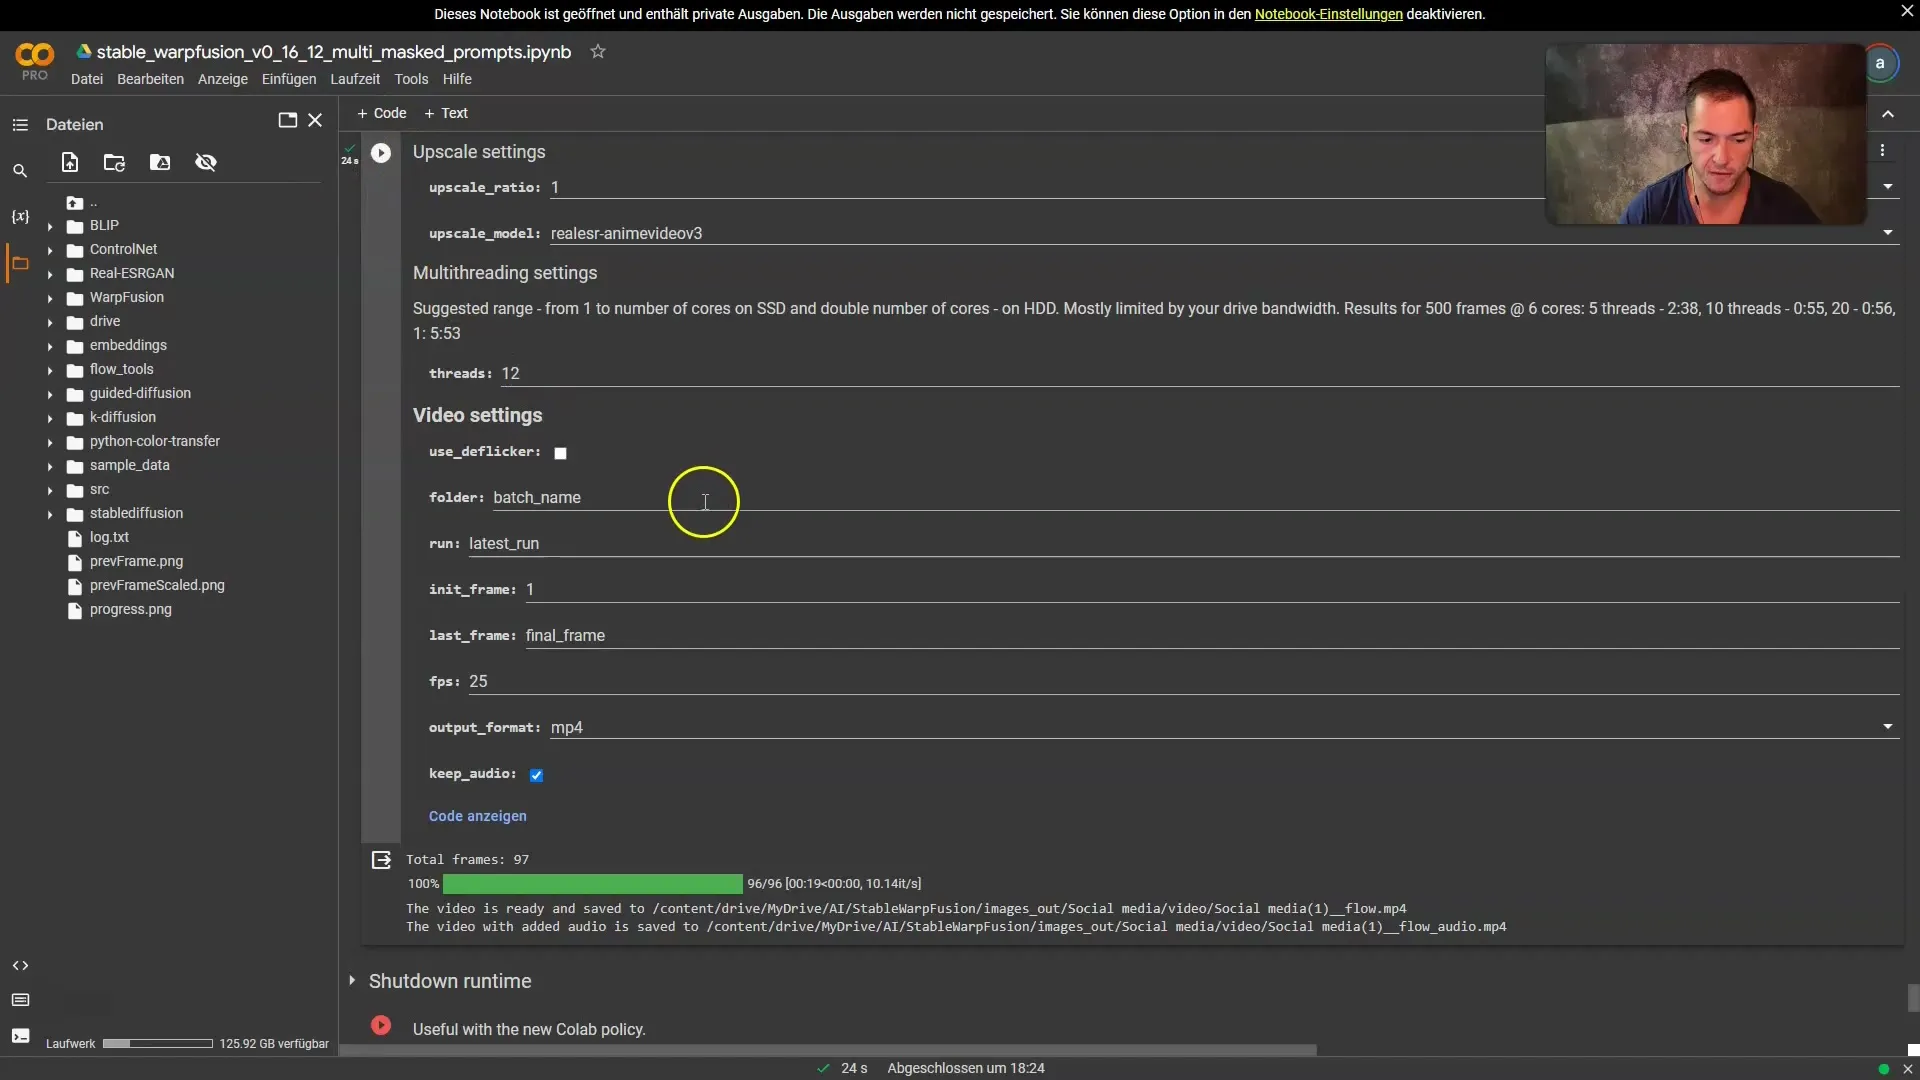Open the Notebook-Einstellungen link
1920x1080 pixels.
coord(1328,14)
